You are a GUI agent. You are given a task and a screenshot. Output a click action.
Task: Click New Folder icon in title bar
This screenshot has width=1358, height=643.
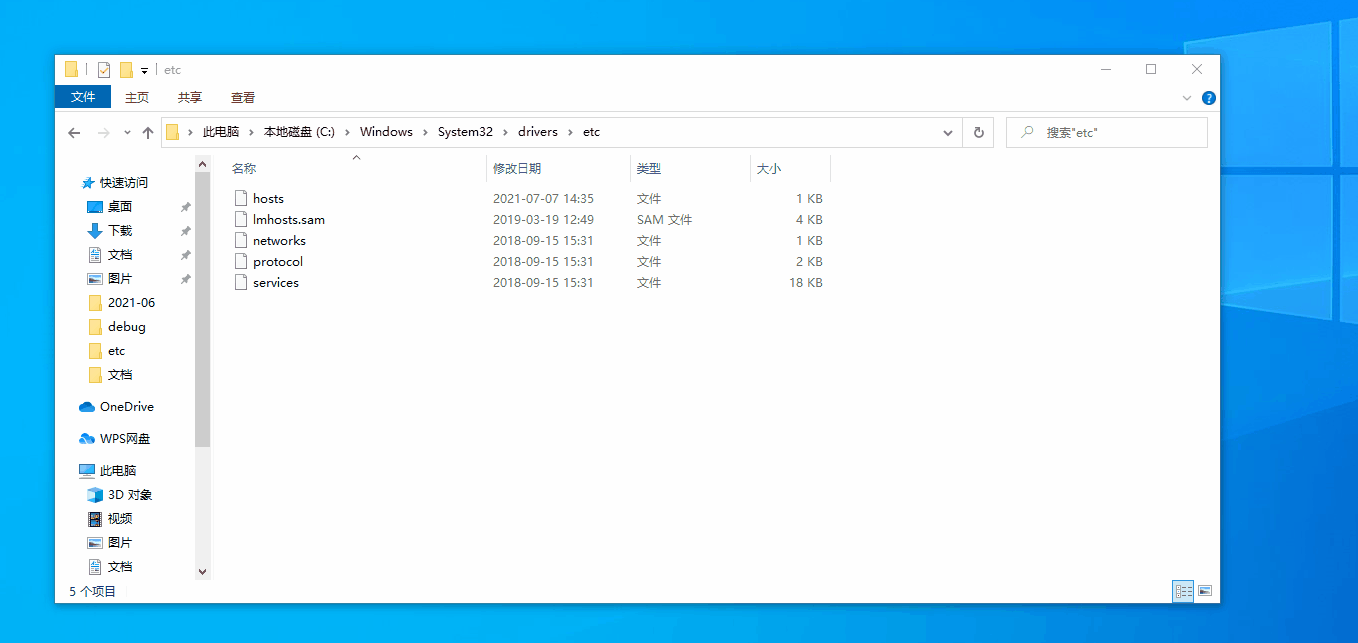[126, 70]
